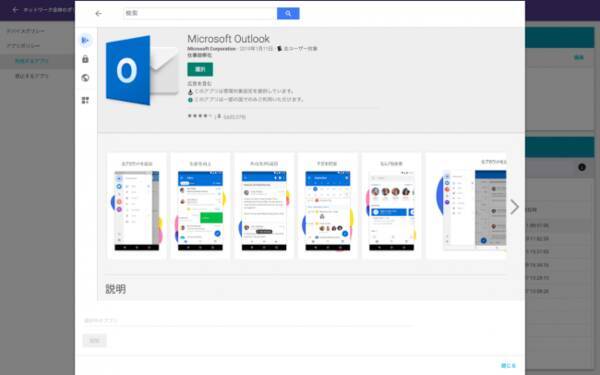
Task: Open the organize apps grid icon
Action: 85,100
